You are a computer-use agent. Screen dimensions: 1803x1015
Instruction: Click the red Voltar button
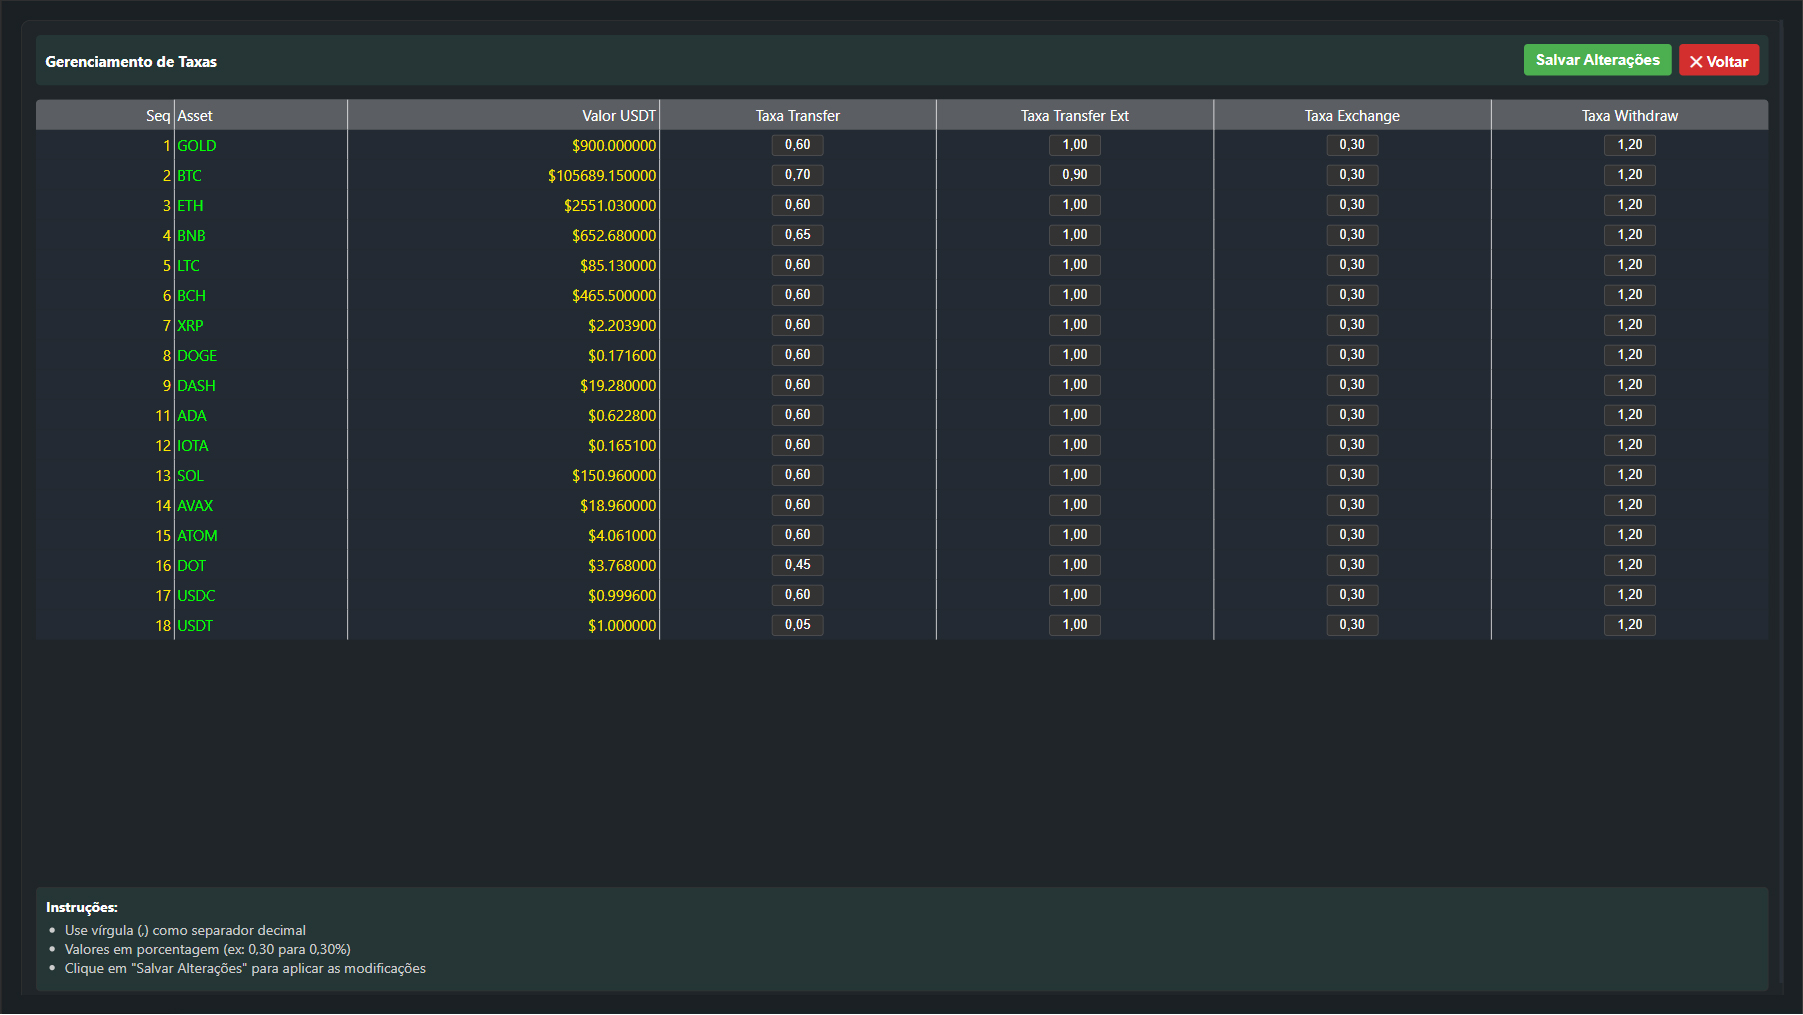pyautogui.click(x=1719, y=61)
